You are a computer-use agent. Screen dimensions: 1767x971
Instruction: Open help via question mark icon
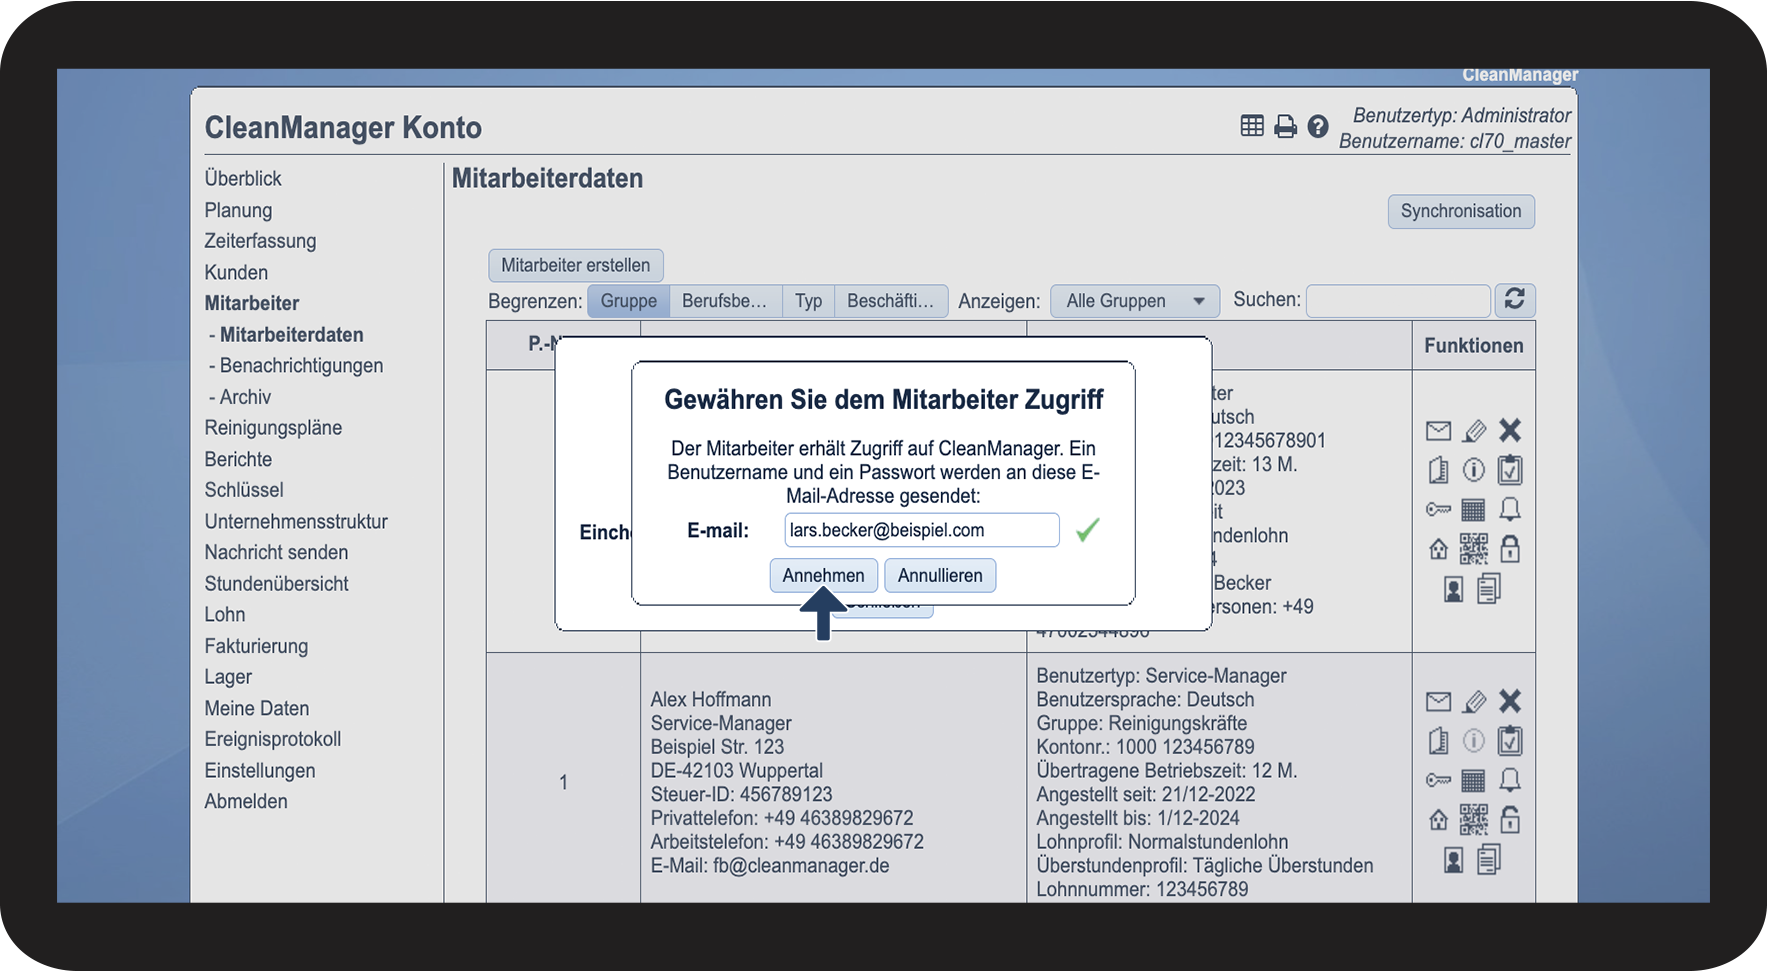[x=1318, y=126]
